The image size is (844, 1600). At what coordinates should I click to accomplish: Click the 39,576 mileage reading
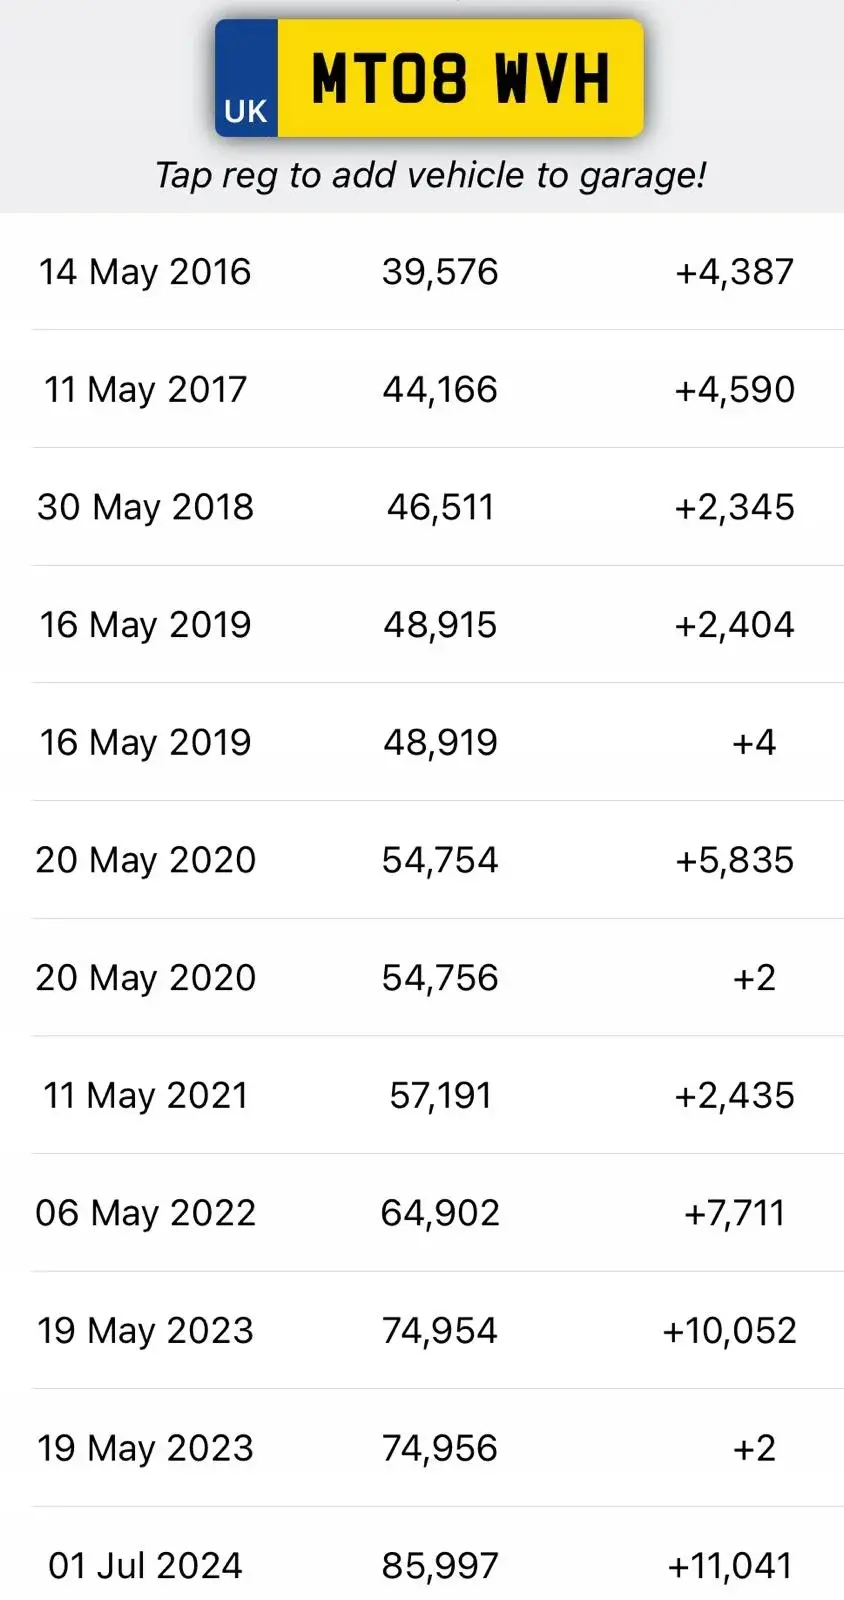point(440,272)
